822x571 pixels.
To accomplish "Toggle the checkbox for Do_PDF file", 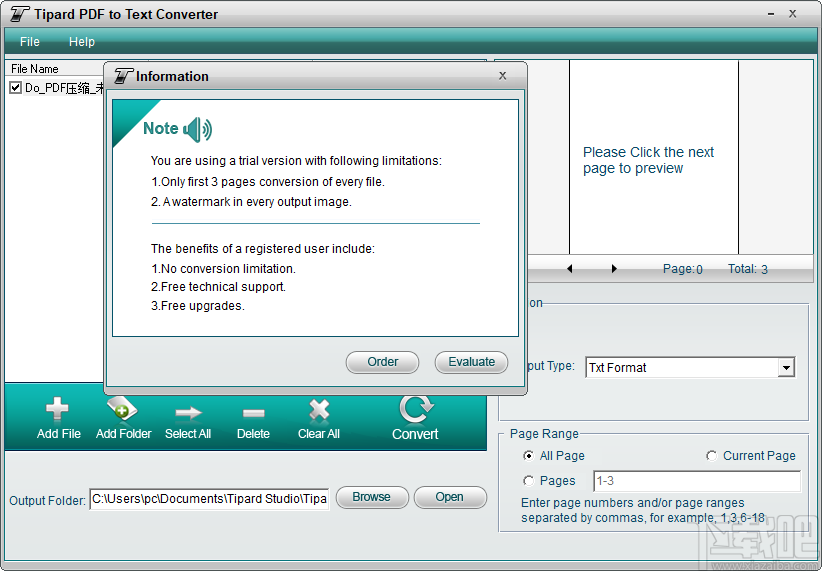I will pos(16,88).
